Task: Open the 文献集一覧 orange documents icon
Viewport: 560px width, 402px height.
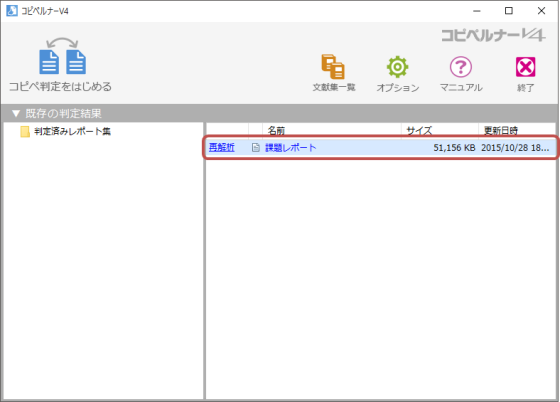Action: coord(333,67)
